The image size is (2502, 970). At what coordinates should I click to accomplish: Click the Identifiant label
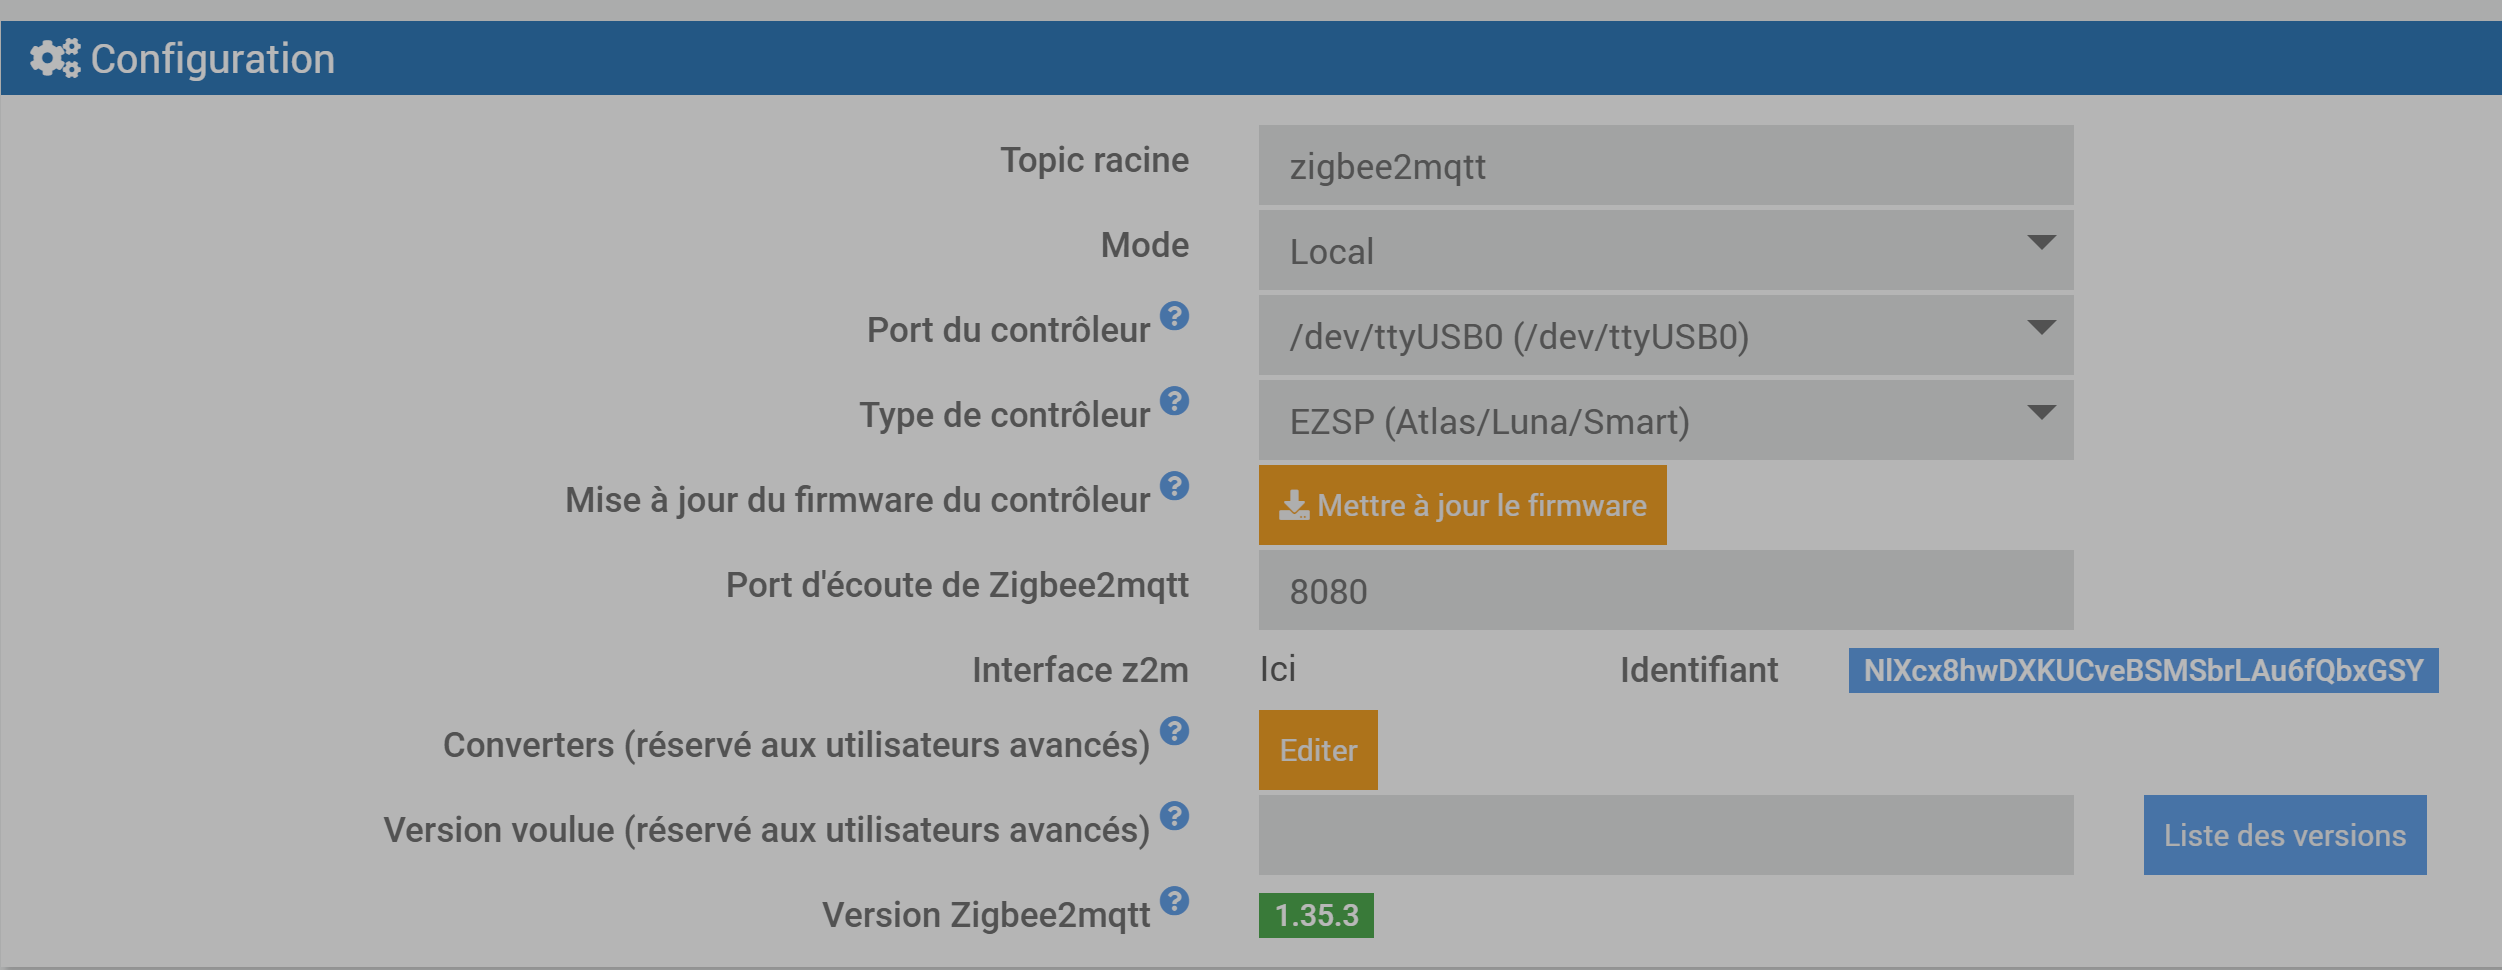click(x=1699, y=670)
